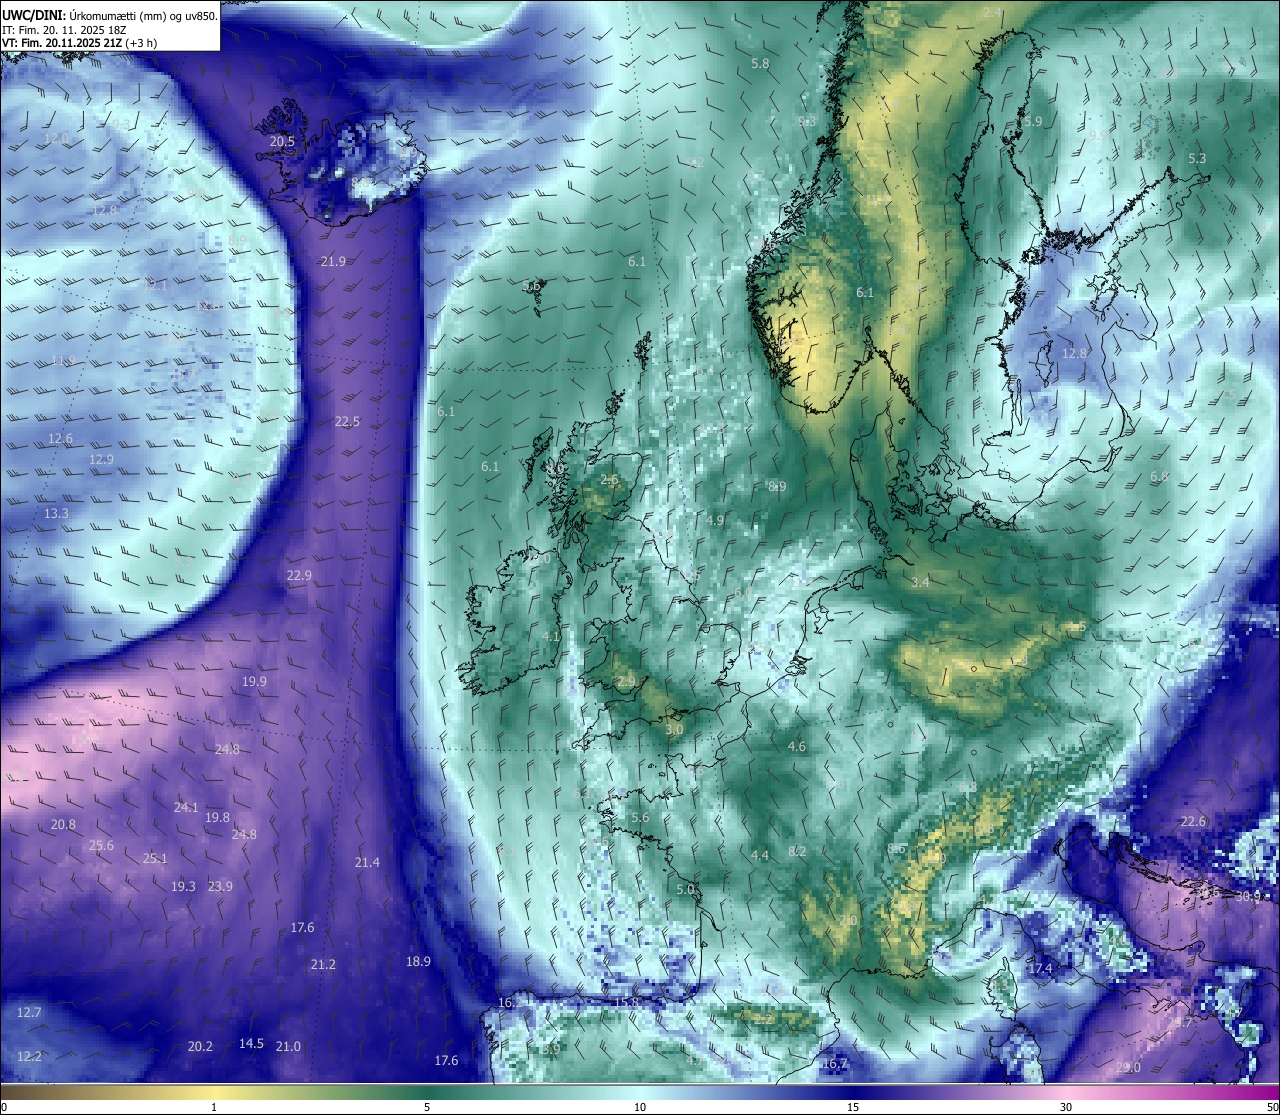Viewport: 1280px width, 1115px height.
Task: Click the 5.8 value over the Norwegian Sea
Action: [760, 63]
